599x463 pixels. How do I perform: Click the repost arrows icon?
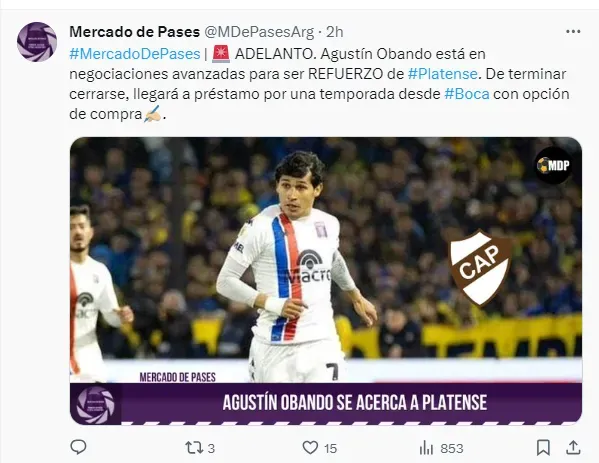pyautogui.click(x=194, y=447)
